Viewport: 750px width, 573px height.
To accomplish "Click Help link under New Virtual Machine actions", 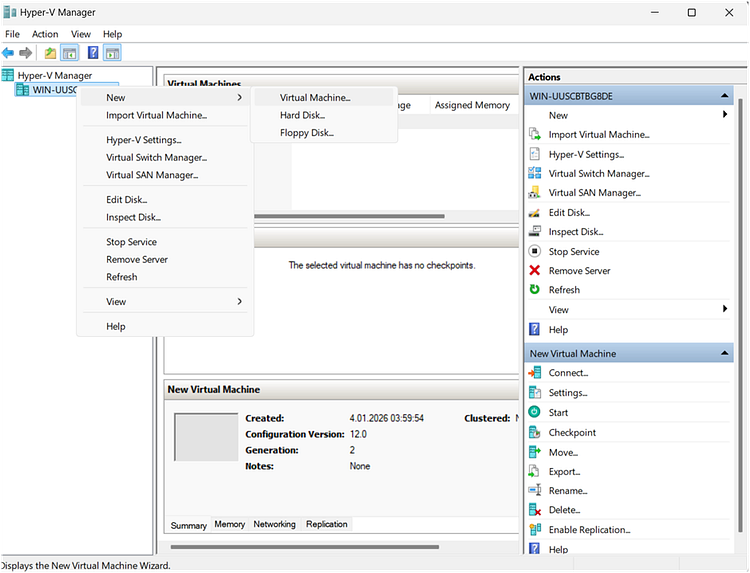I will pyautogui.click(x=558, y=549).
